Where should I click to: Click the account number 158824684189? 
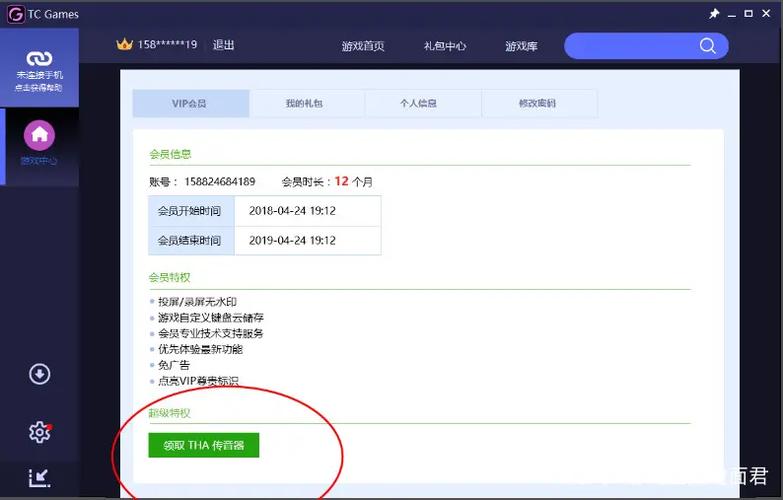pos(220,181)
